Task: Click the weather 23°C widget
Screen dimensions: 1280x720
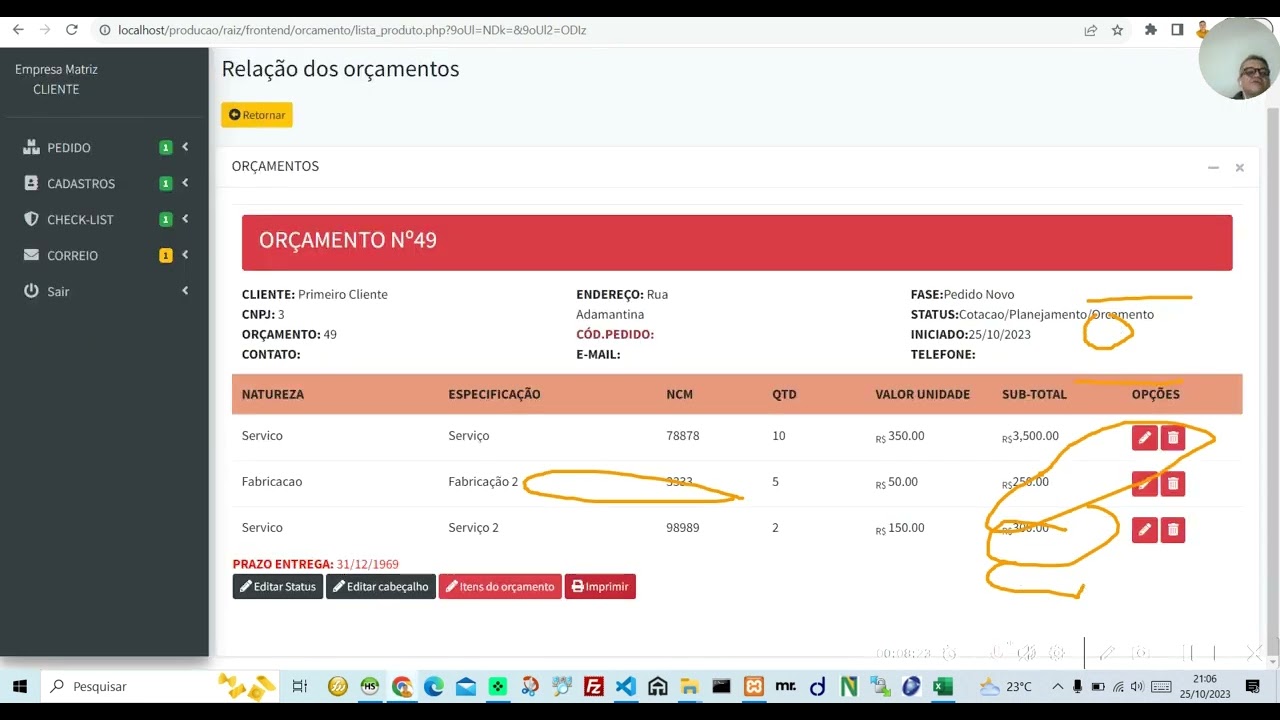Action: [x=1005, y=686]
